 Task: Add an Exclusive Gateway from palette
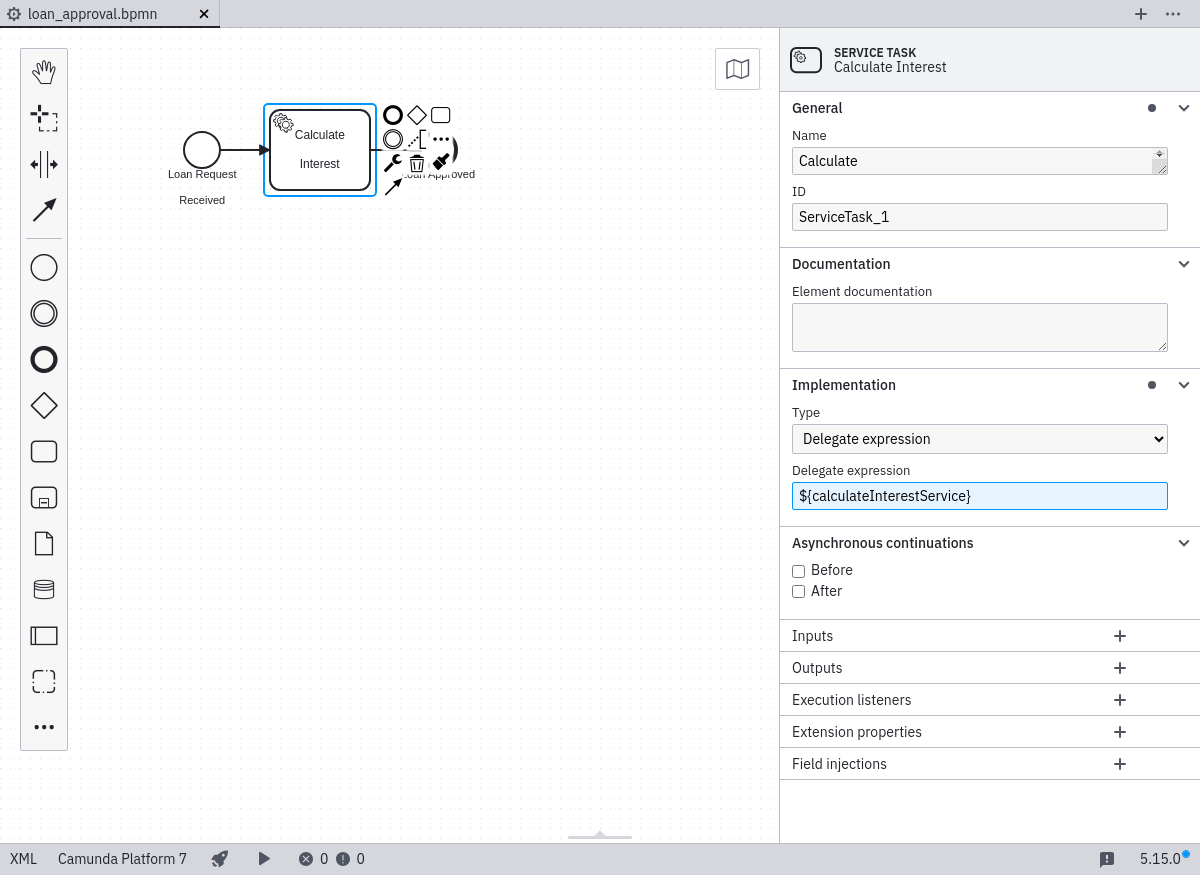pos(44,405)
